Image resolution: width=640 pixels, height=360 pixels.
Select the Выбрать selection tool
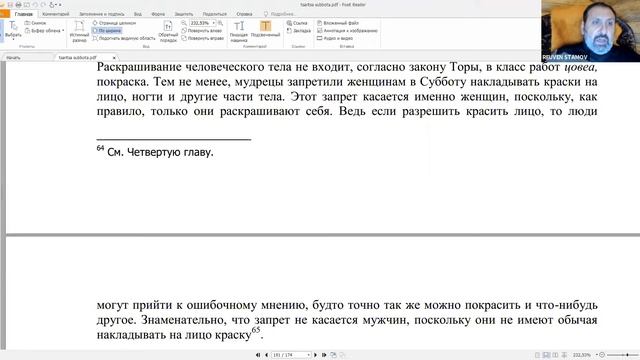pos(13,30)
